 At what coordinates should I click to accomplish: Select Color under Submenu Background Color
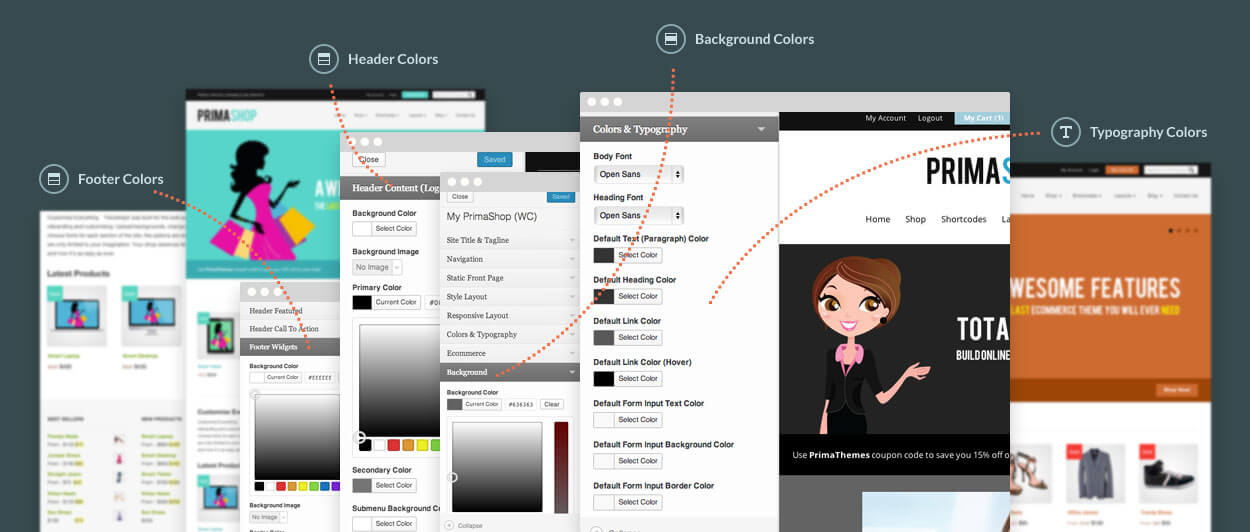tap(394, 523)
